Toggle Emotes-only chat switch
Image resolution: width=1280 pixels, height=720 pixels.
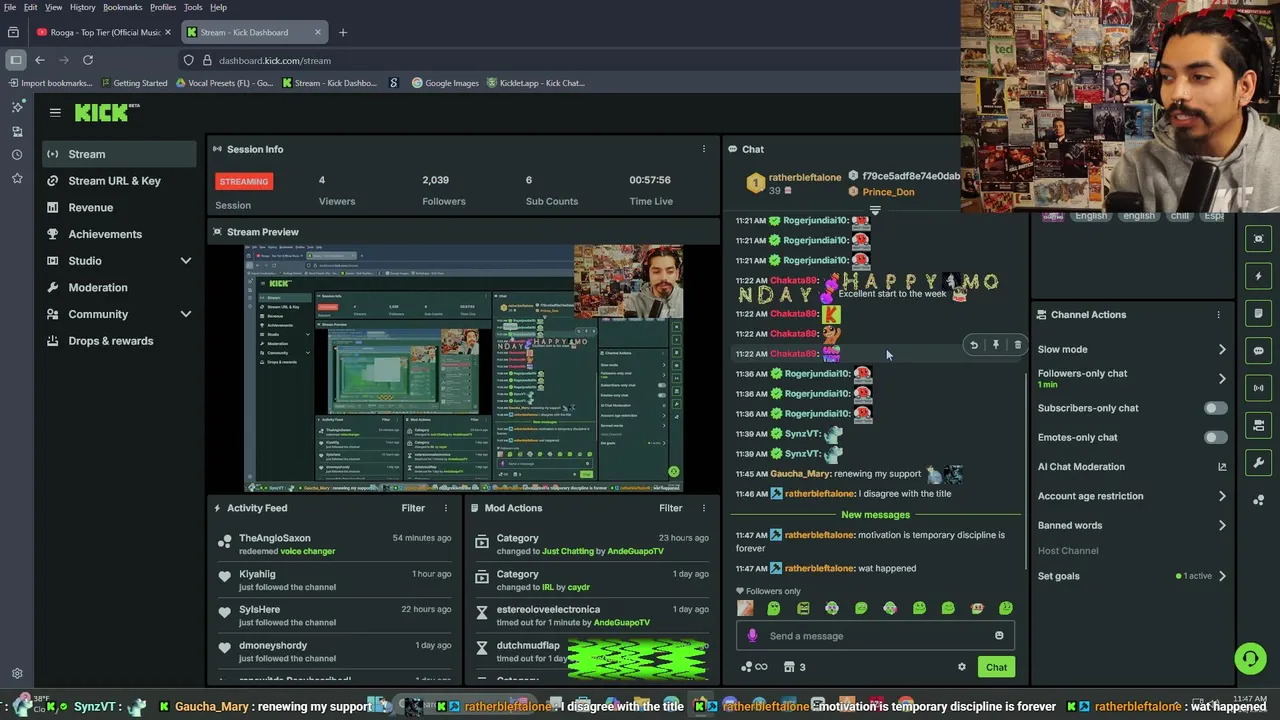click(x=1215, y=437)
